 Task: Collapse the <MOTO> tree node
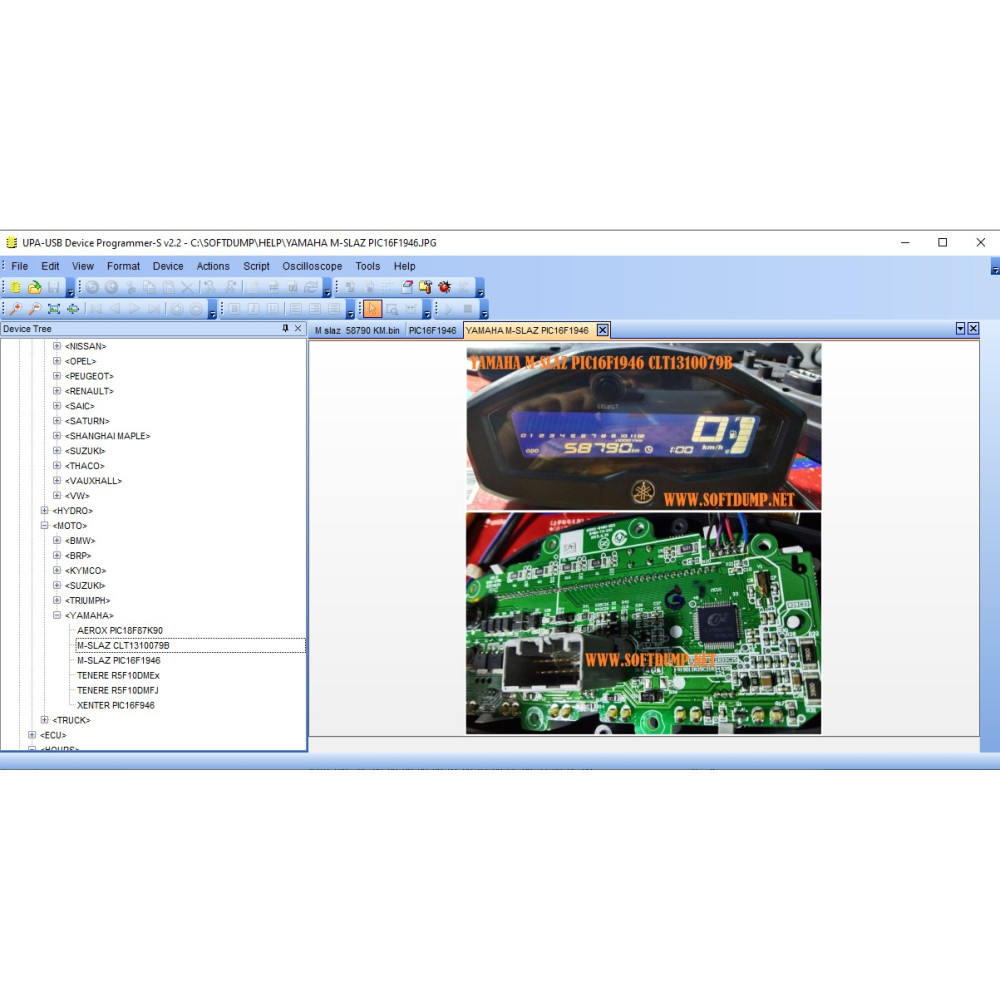tap(45, 526)
